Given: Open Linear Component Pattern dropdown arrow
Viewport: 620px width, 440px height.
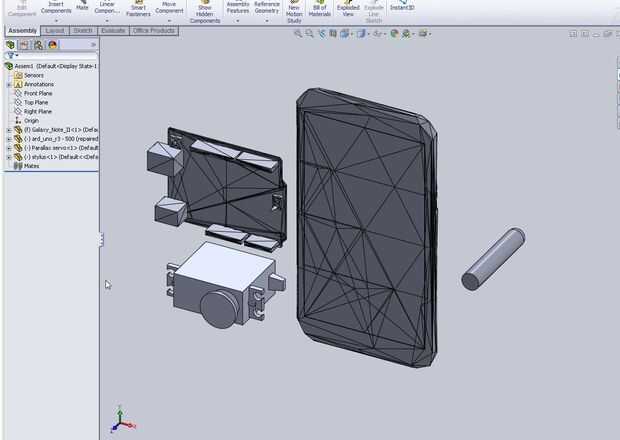Looking at the screenshot, I should [107, 20].
